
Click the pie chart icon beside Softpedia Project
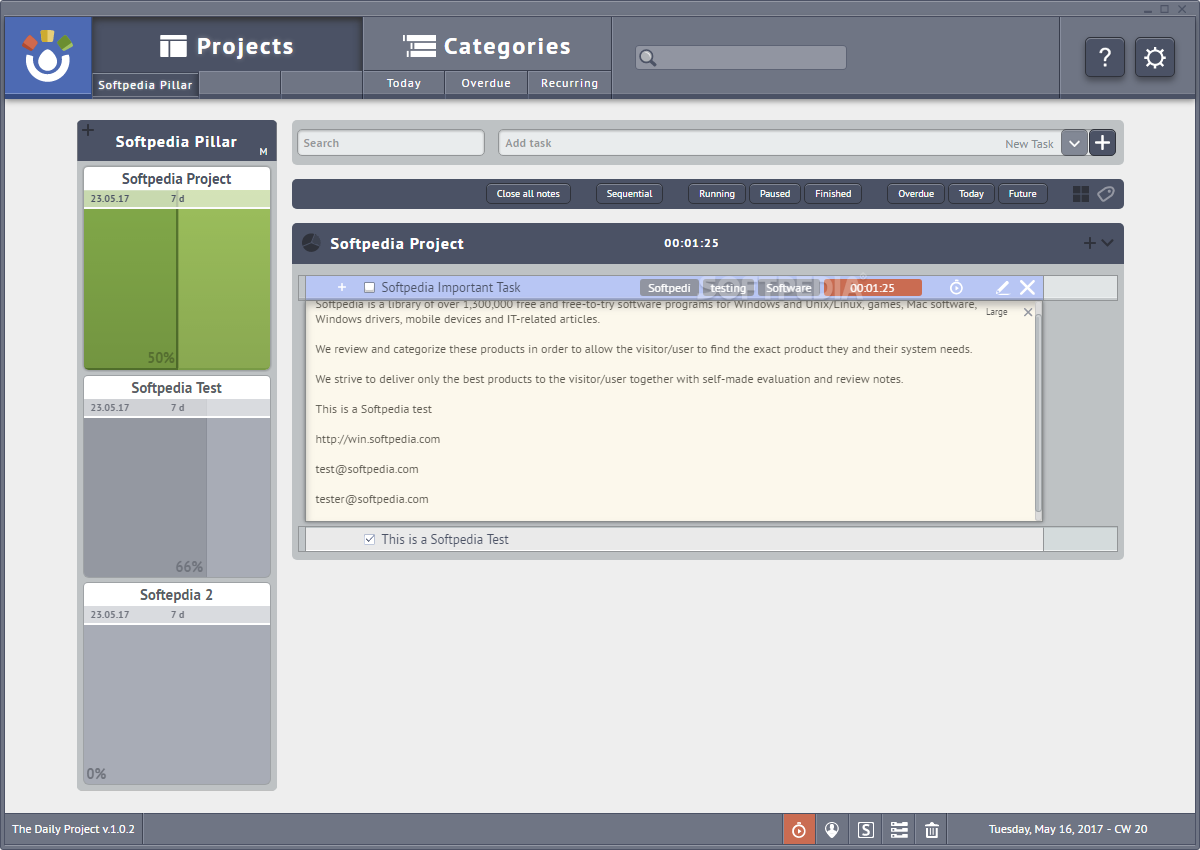pyautogui.click(x=311, y=243)
